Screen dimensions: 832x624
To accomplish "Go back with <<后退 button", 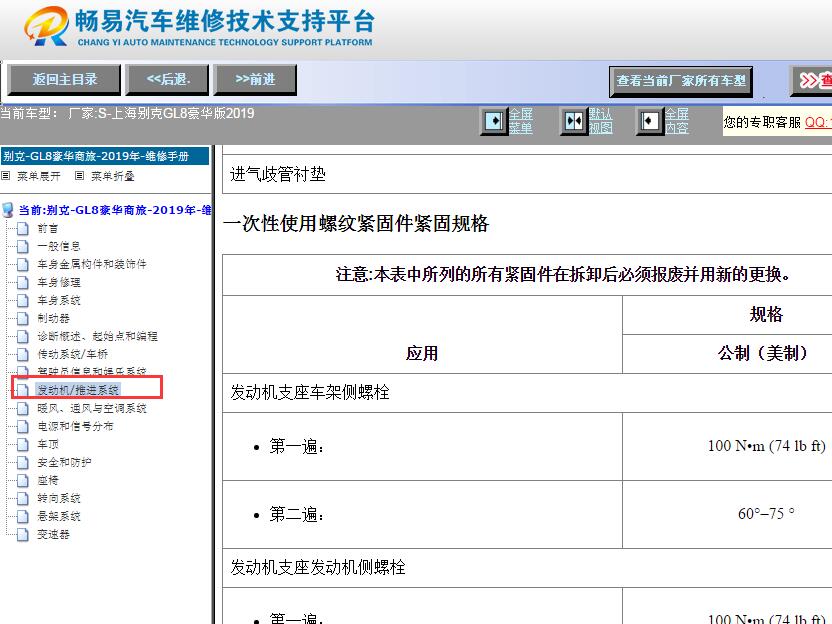I will pos(168,80).
